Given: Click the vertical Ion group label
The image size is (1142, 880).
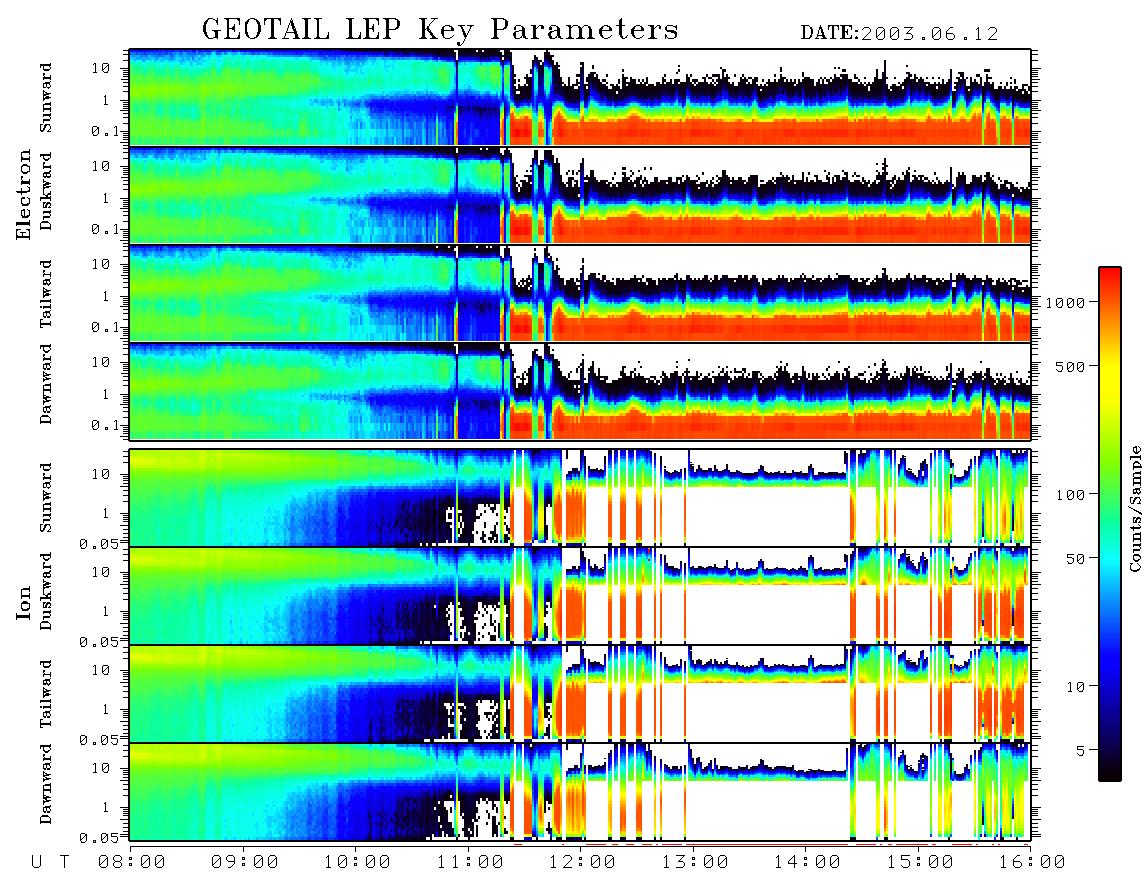Looking at the screenshot, I should coord(24,602).
